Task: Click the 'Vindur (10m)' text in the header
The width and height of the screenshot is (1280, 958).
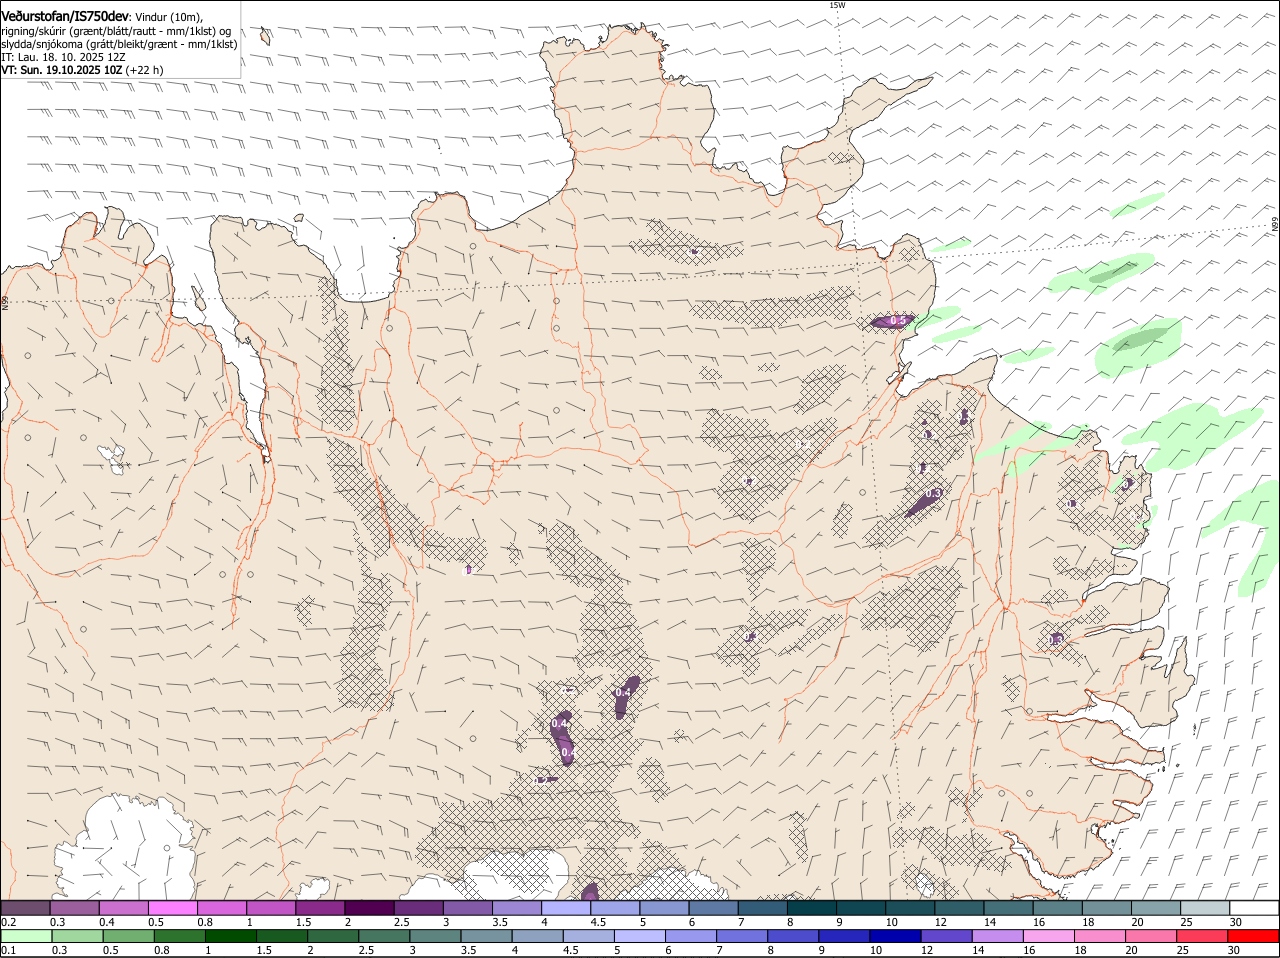Action: click(169, 17)
